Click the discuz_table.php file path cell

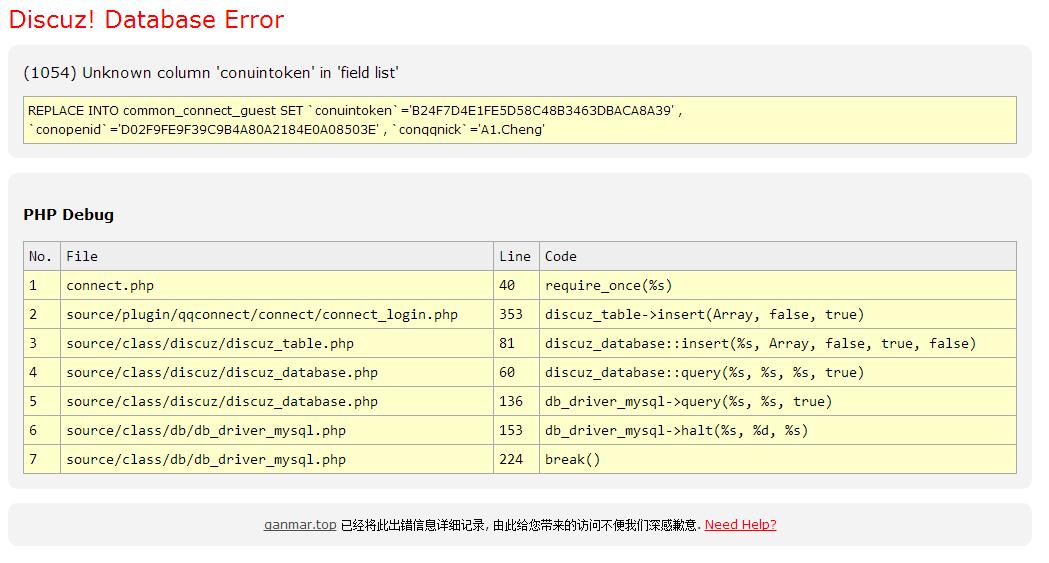(x=210, y=343)
